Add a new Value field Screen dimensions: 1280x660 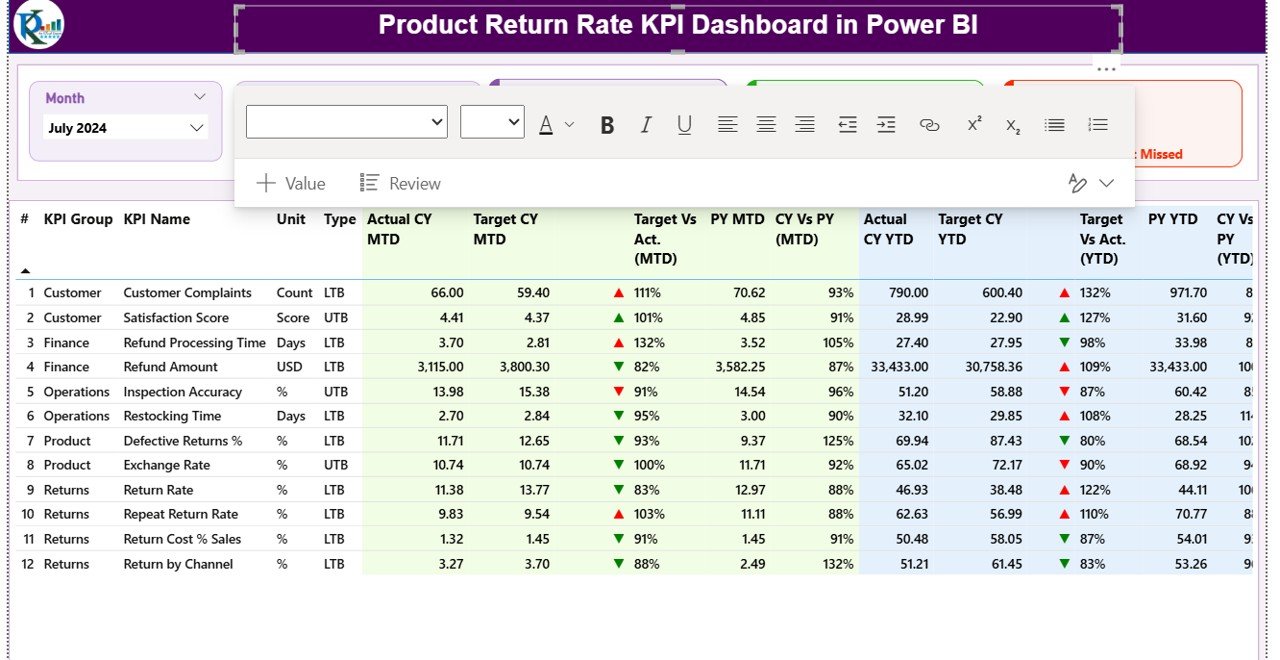click(291, 183)
